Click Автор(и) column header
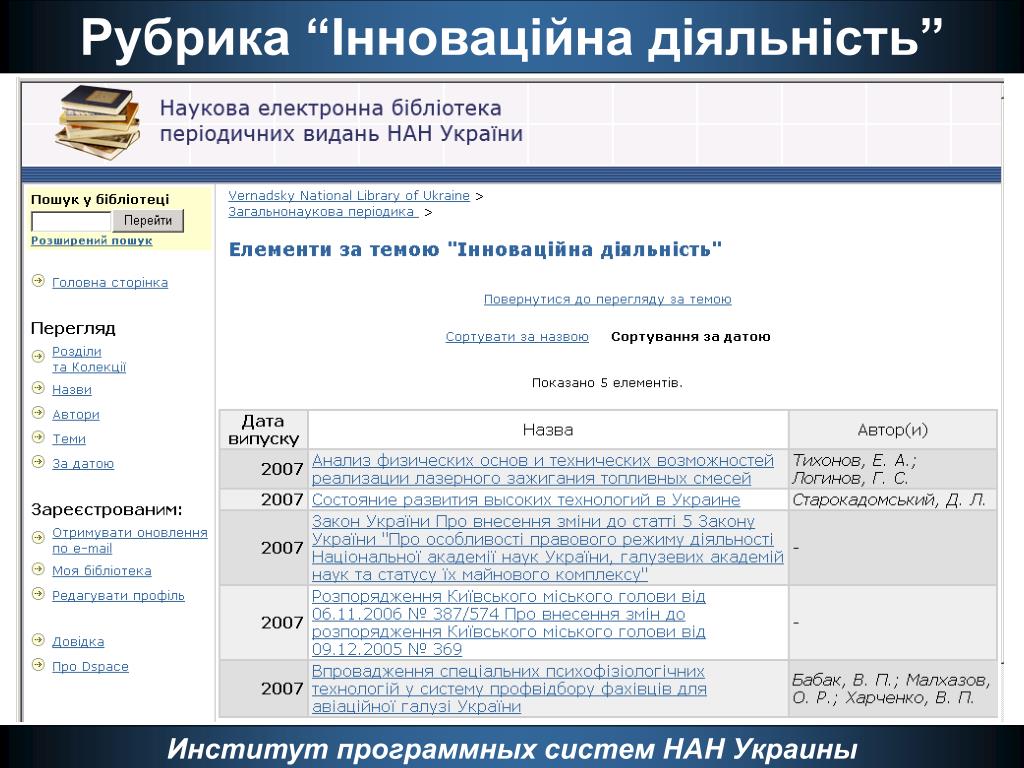Screen dimensions: 1024x768 point(893,430)
